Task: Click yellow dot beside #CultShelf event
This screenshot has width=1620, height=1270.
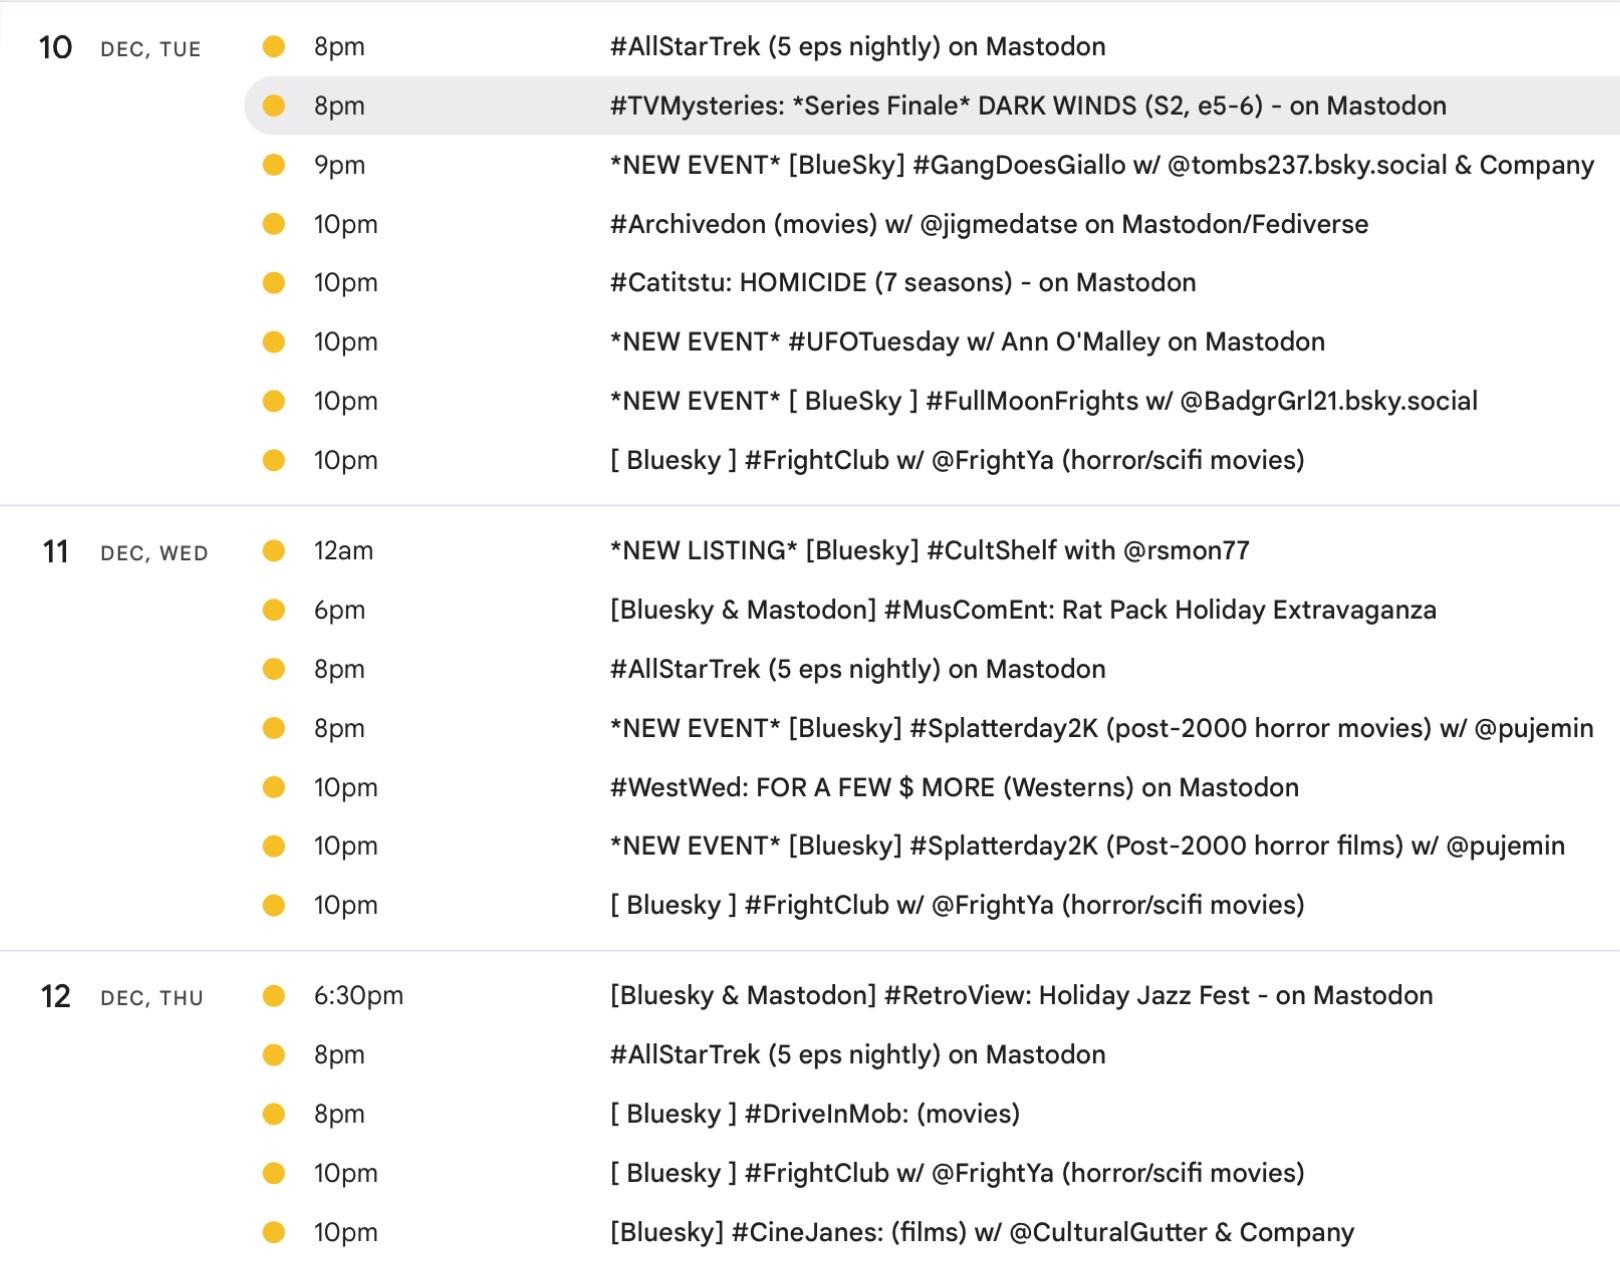Action: click(x=274, y=551)
